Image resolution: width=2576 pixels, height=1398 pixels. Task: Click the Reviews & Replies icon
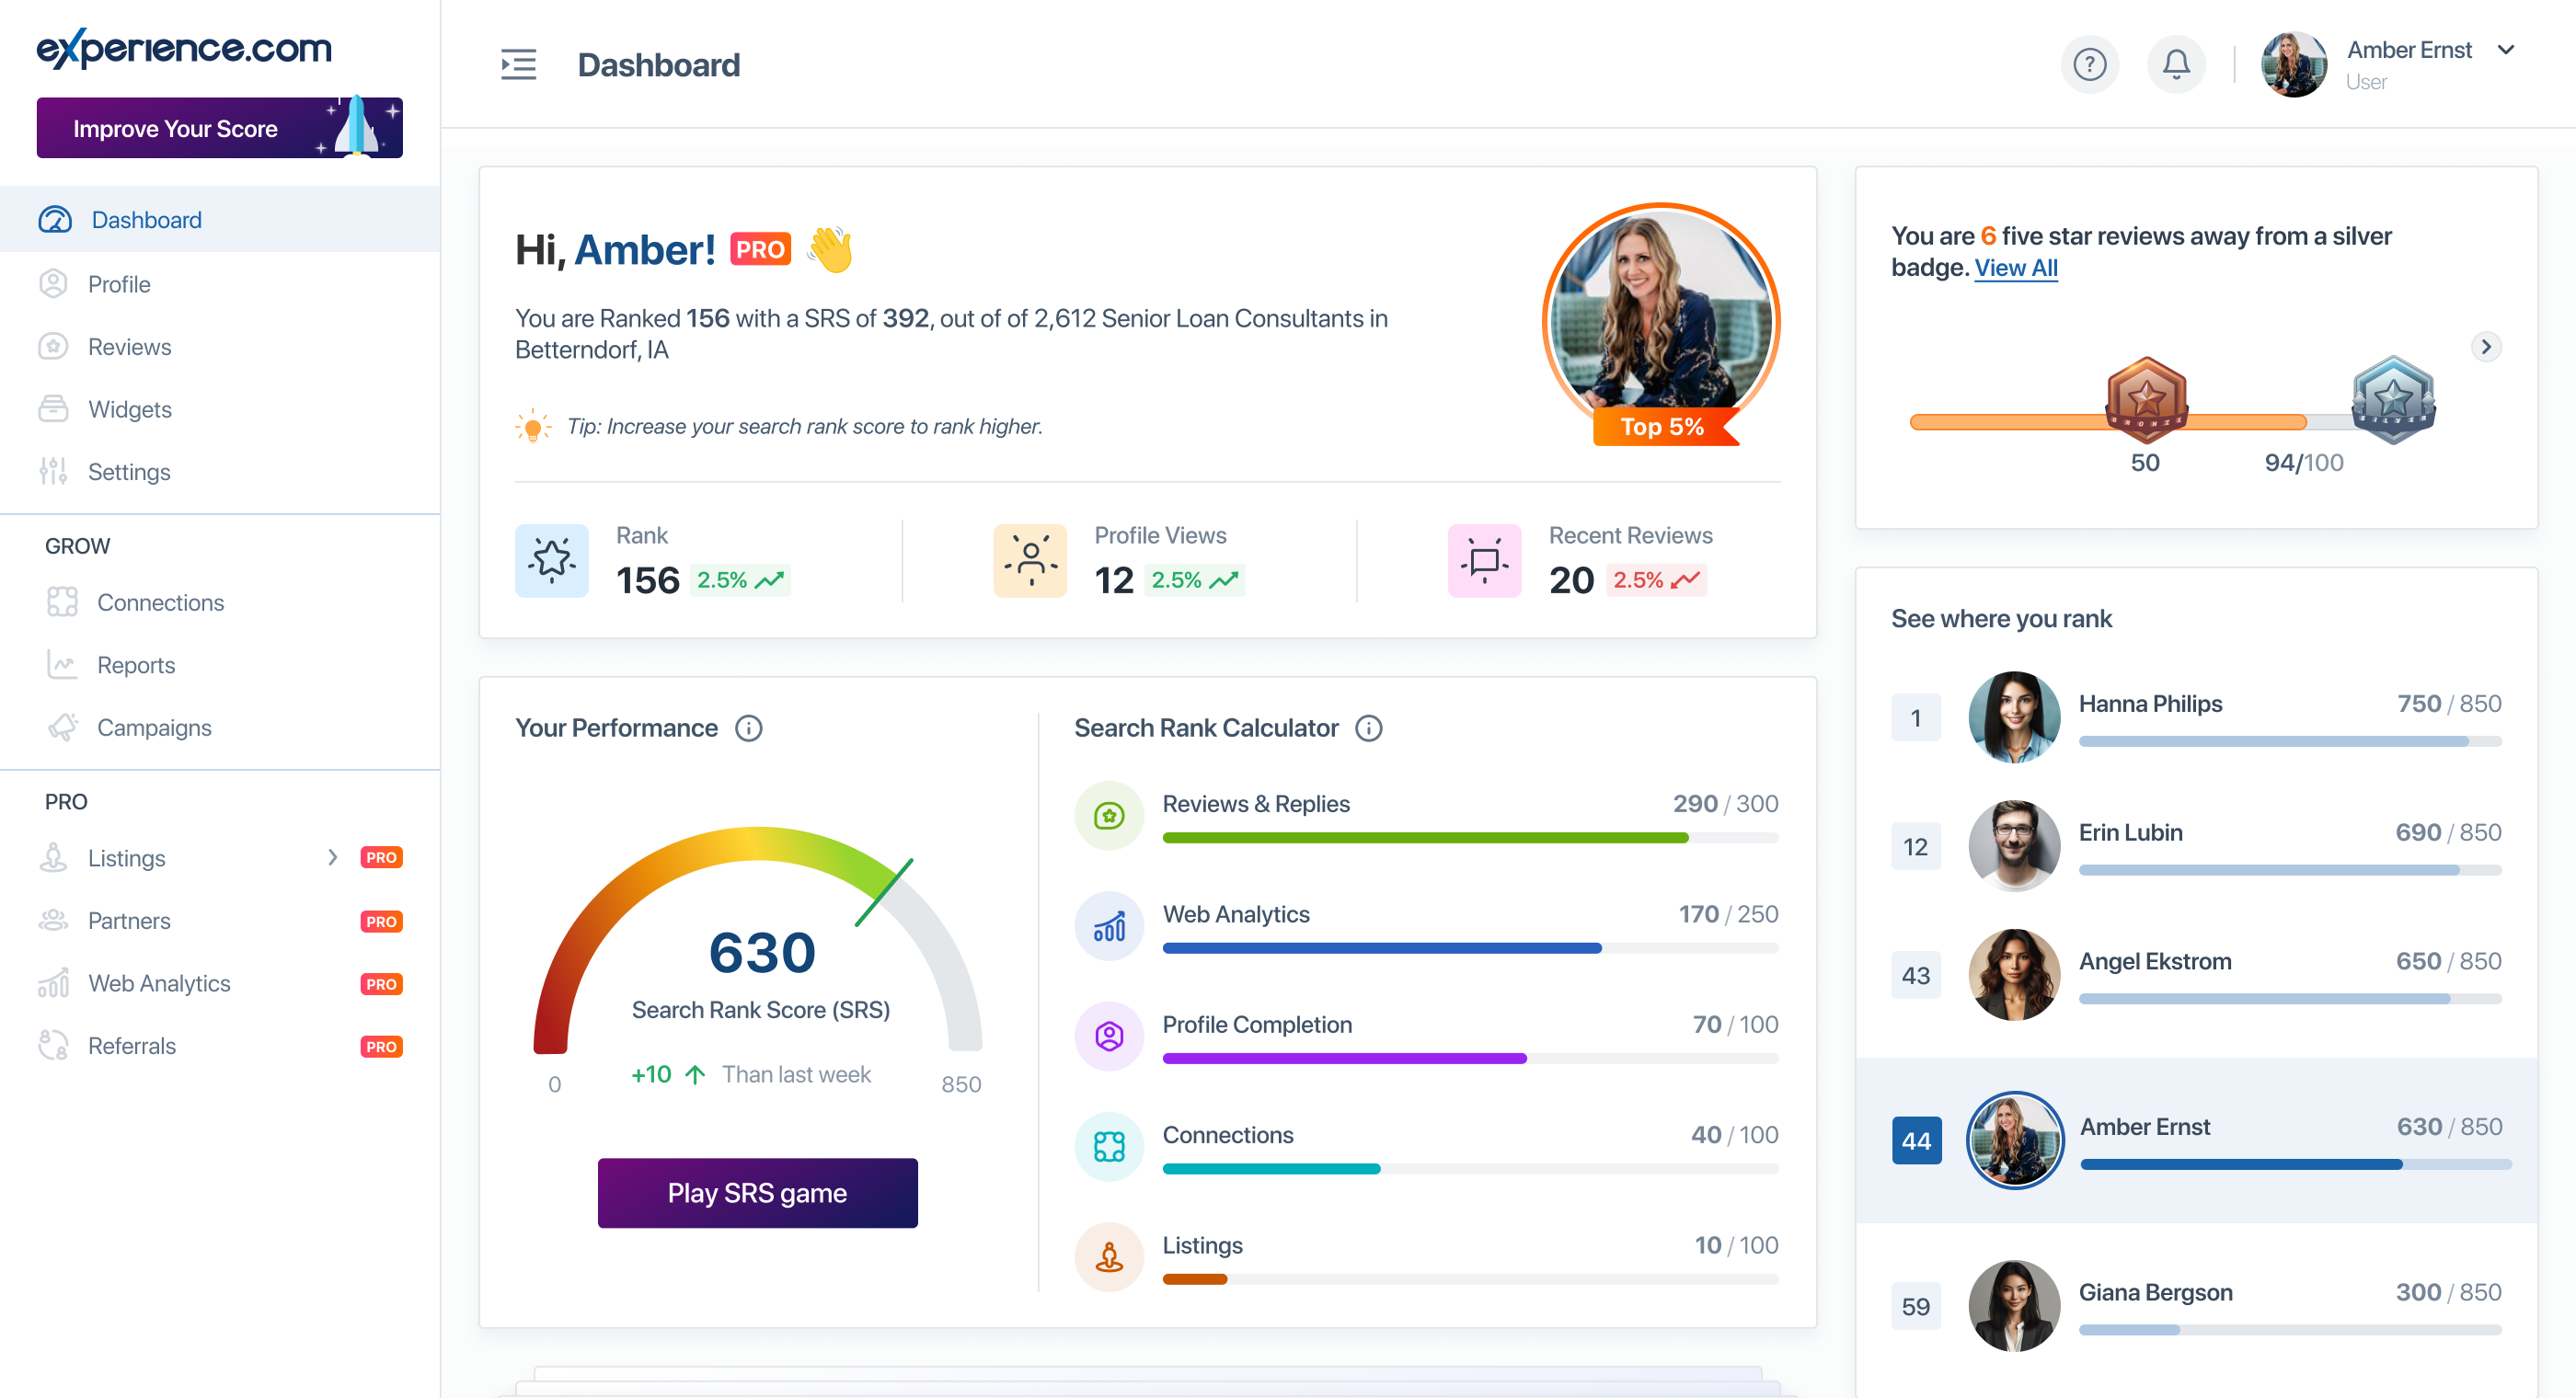1108,816
